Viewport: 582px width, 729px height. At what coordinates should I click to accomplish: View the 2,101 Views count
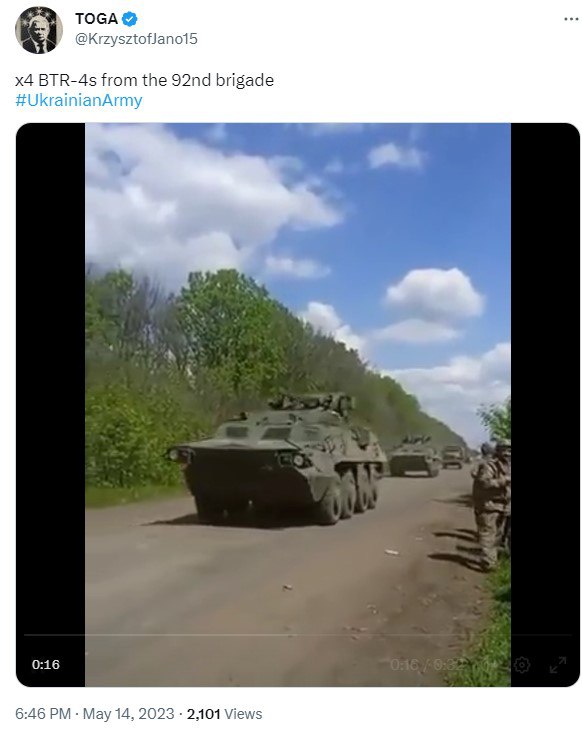[225, 714]
